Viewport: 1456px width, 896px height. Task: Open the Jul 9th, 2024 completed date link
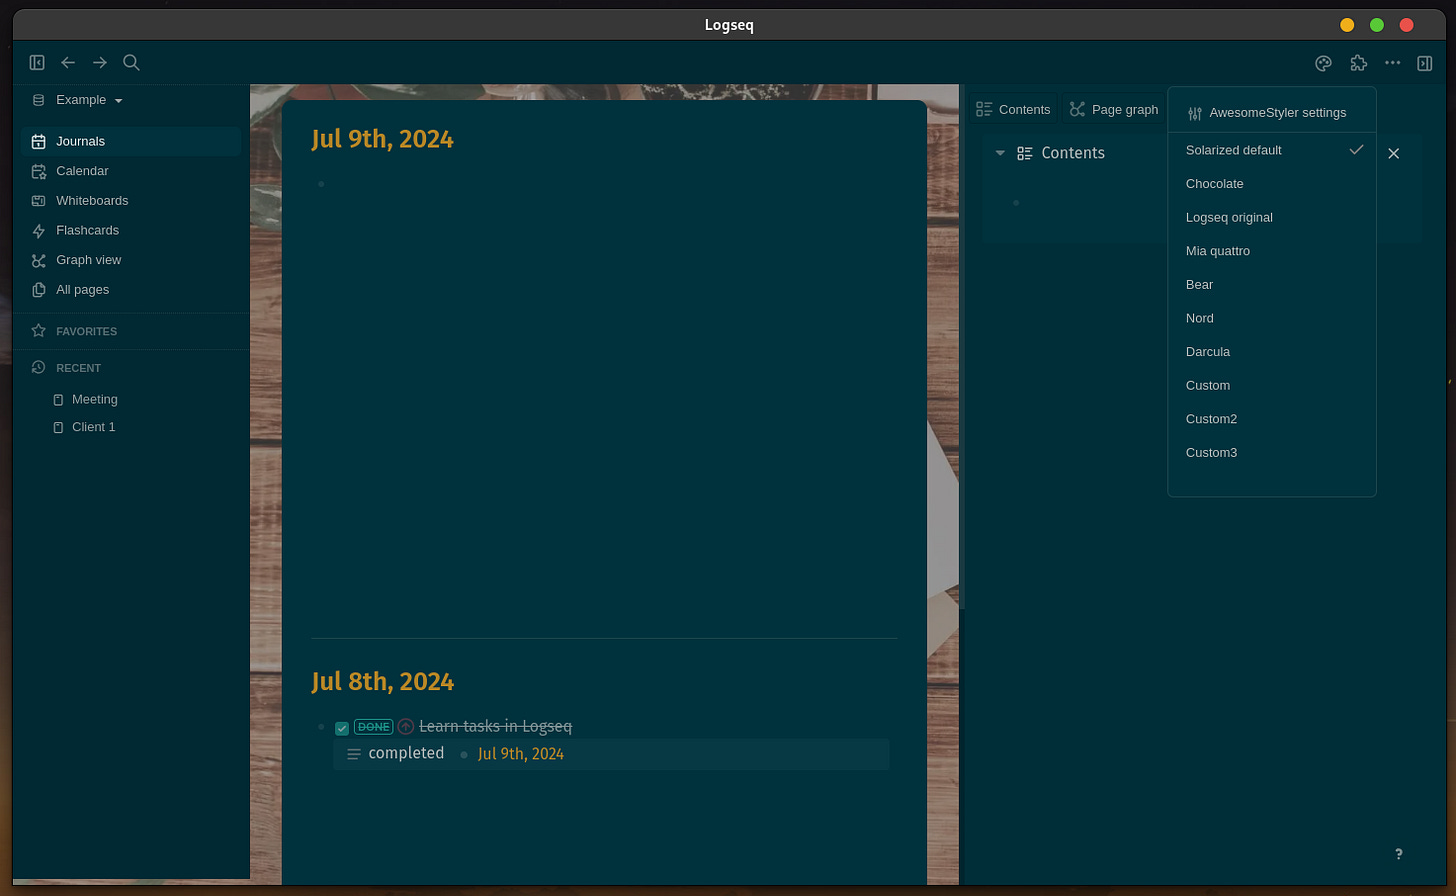pos(521,754)
